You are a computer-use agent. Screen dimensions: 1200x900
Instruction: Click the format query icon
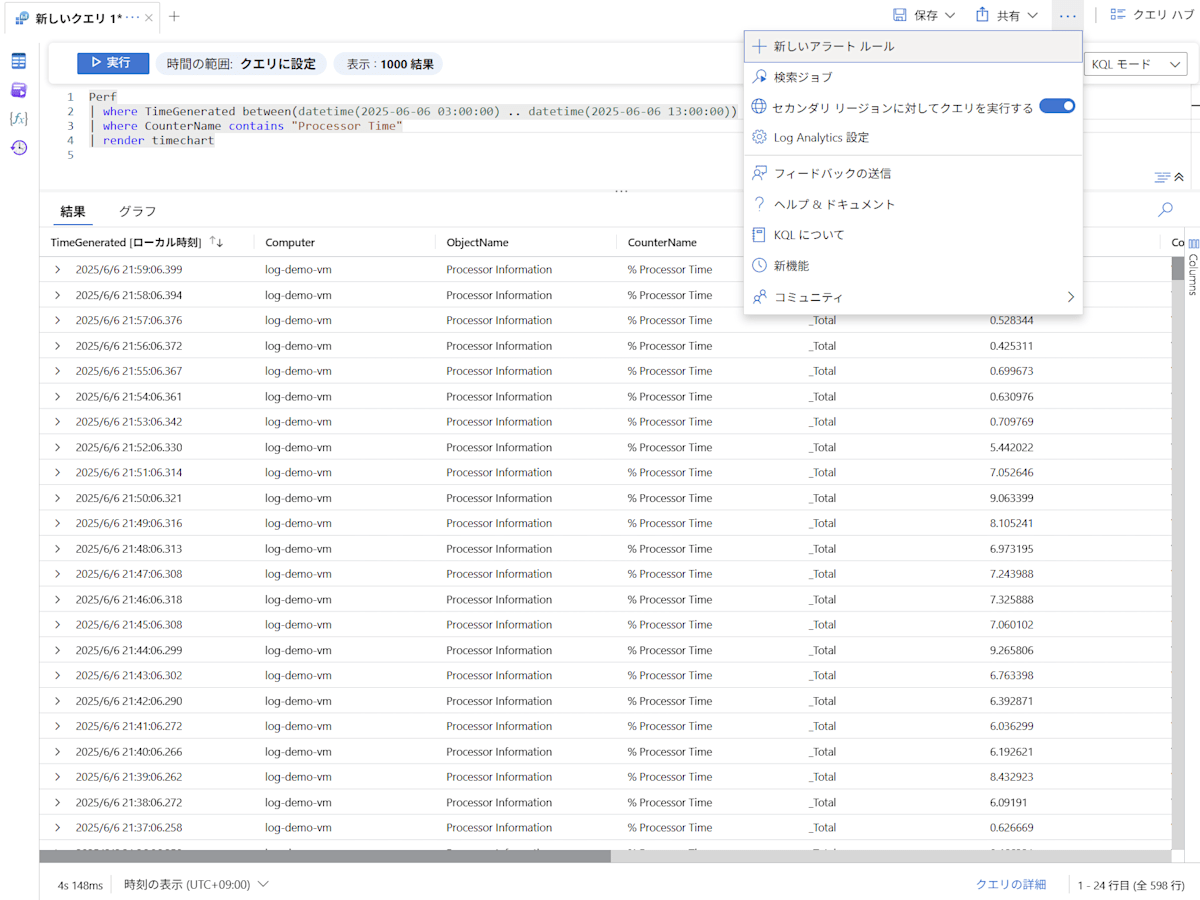(1162, 177)
